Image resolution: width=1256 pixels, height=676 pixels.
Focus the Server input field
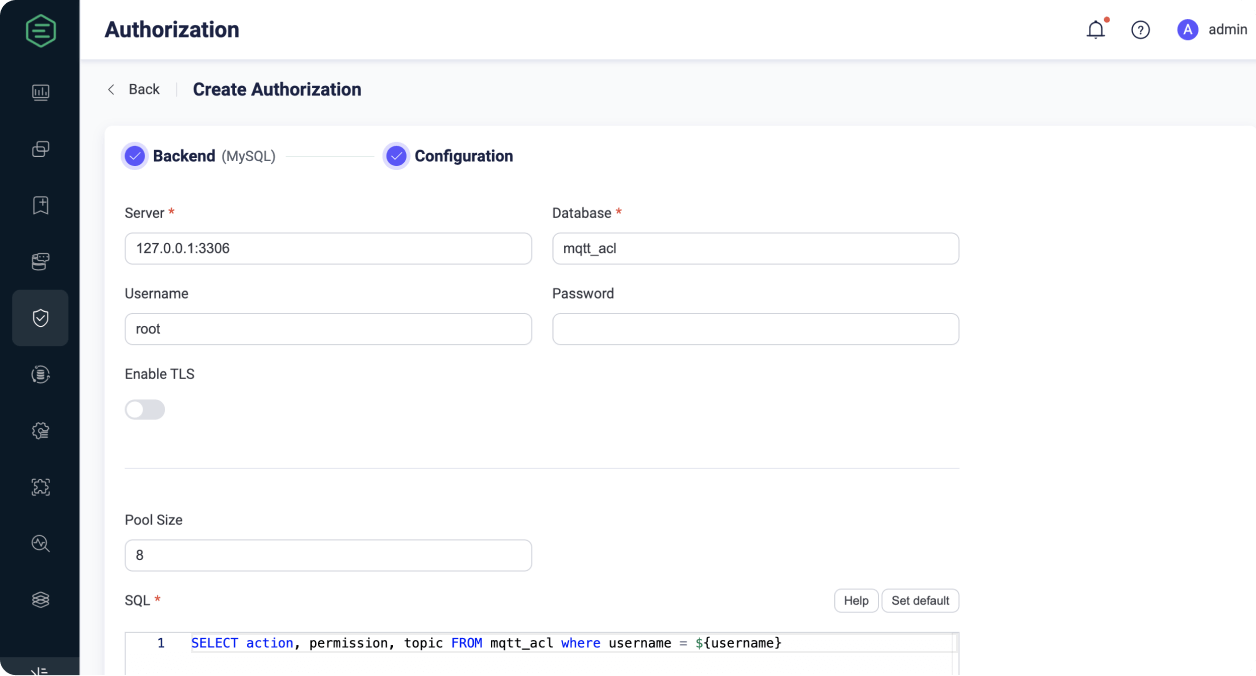coord(328,248)
